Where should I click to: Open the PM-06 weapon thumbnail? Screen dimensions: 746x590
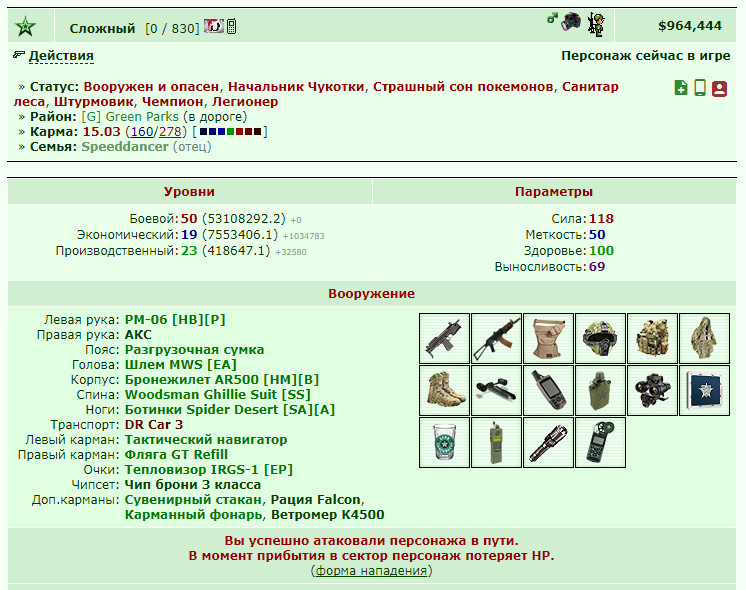click(444, 338)
